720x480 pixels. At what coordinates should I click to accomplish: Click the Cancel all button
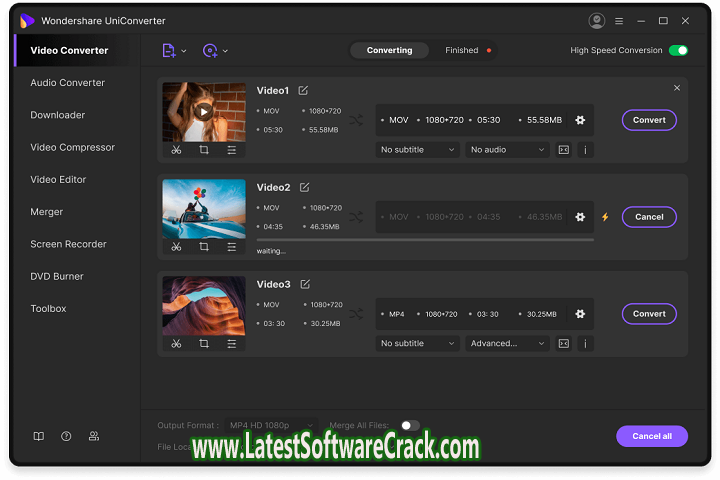point(652,436)
